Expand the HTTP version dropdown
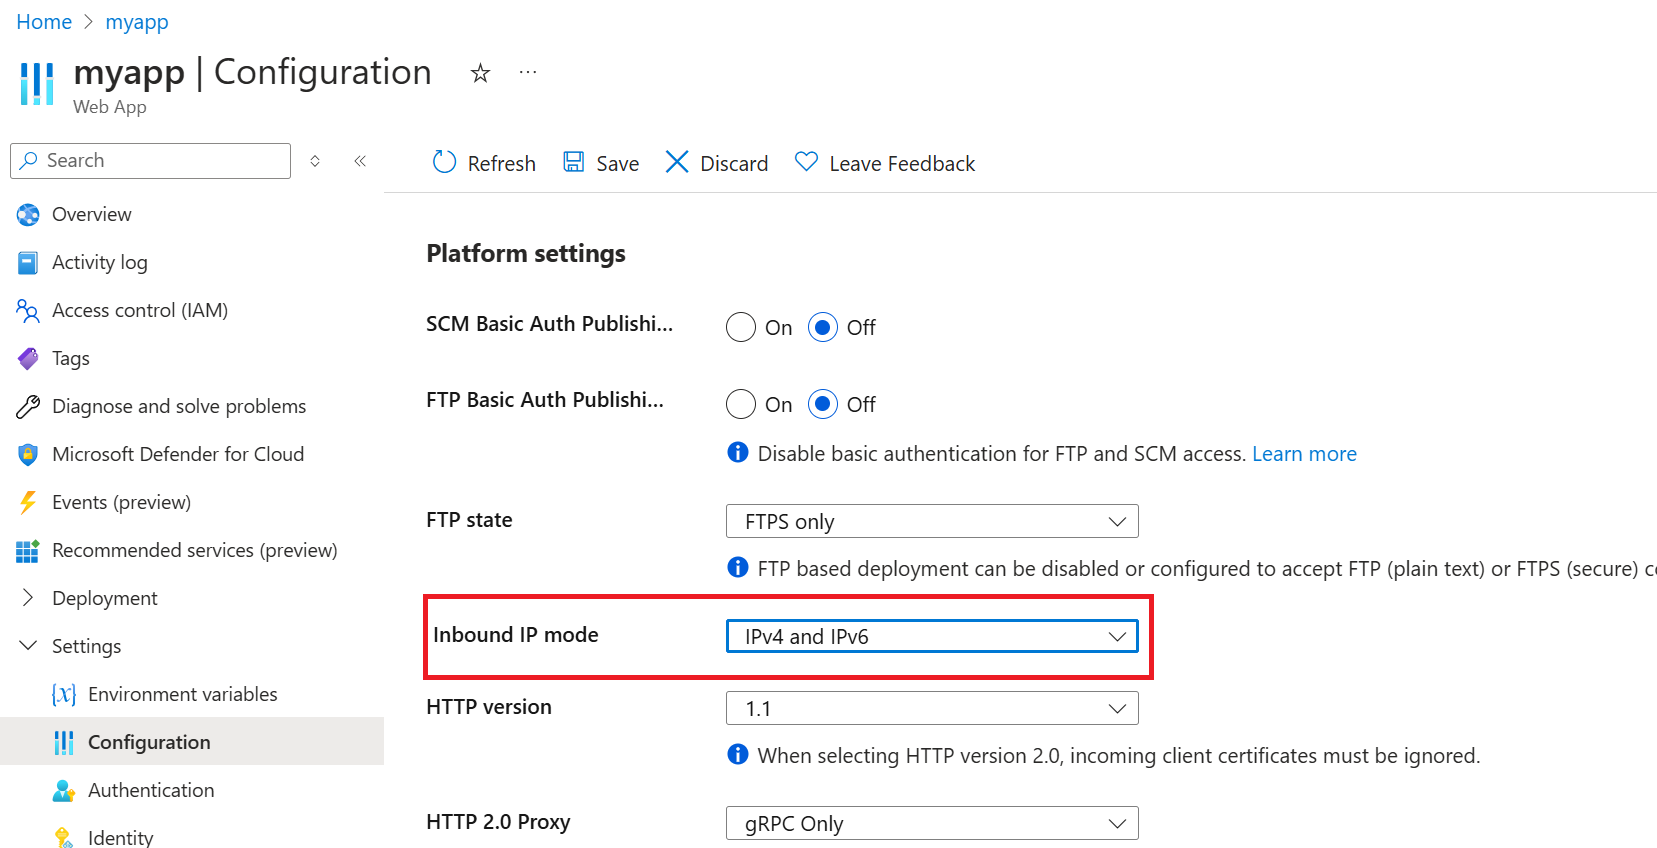Image resolution: width=1657 pixels, height=848 pixels. coord(1117,708)
